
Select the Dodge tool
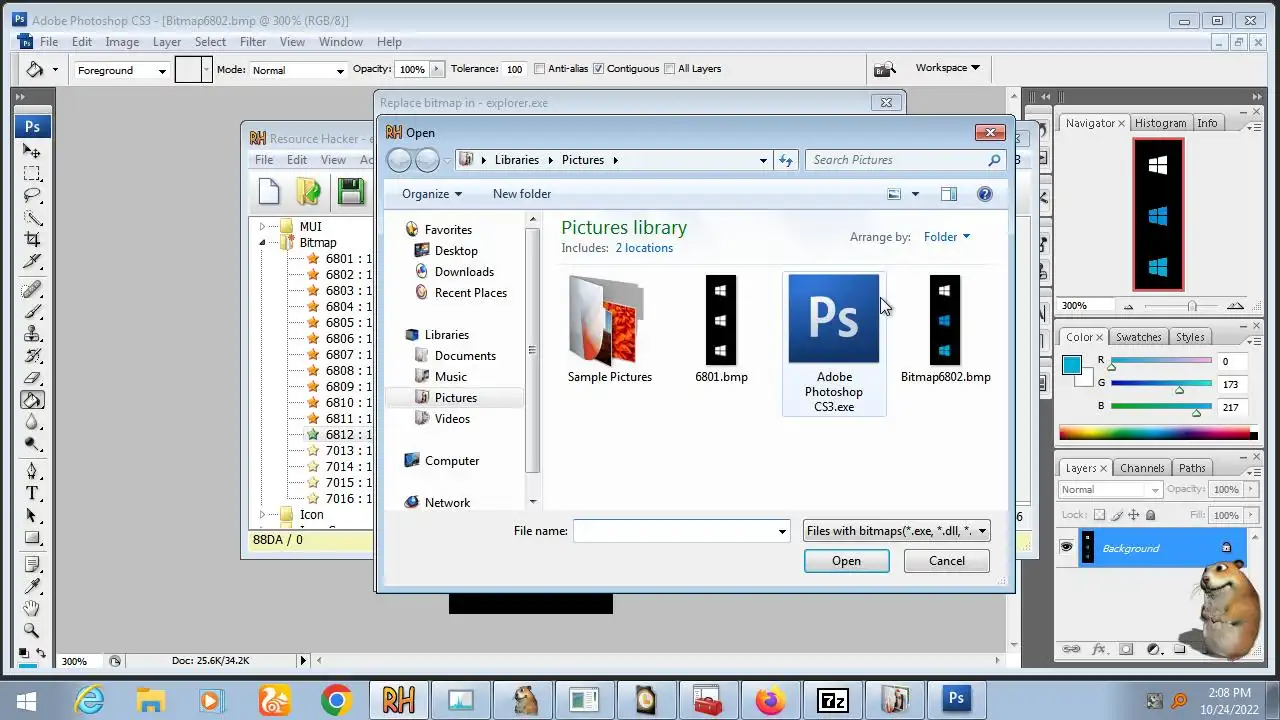[32, 444]
